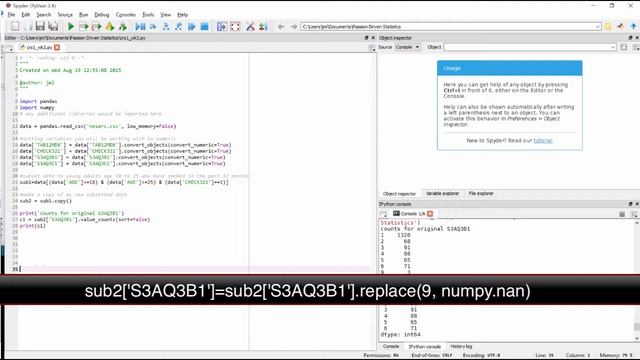The width and height of the screenshot is (640, 360).
Task: Select the Console 1/A tab
Action: click(x=412, y=213)
